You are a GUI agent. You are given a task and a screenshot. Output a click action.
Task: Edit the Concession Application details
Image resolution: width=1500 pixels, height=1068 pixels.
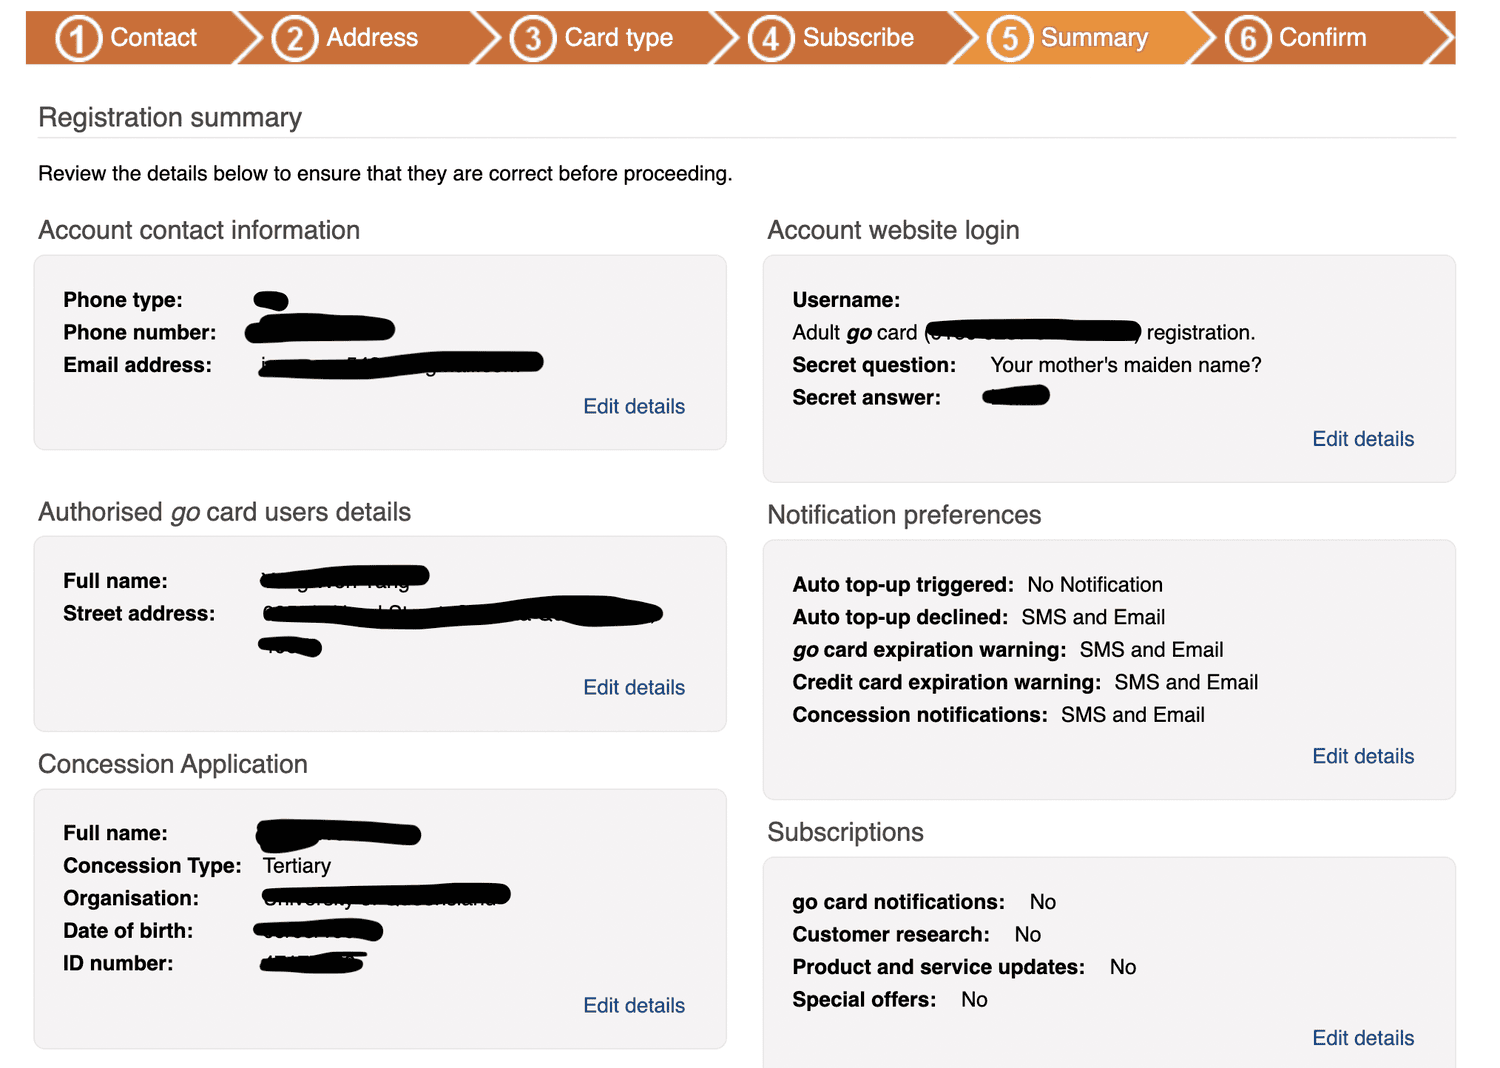pos(634,1005)
